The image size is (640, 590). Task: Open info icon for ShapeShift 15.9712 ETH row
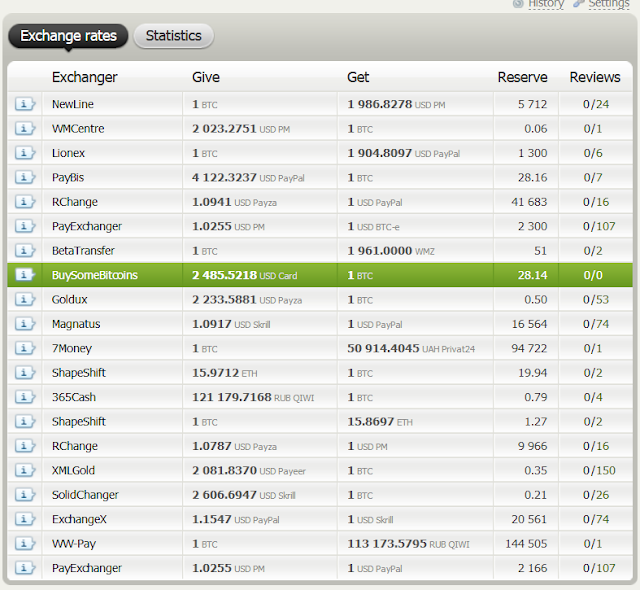(x=25, y=373)
